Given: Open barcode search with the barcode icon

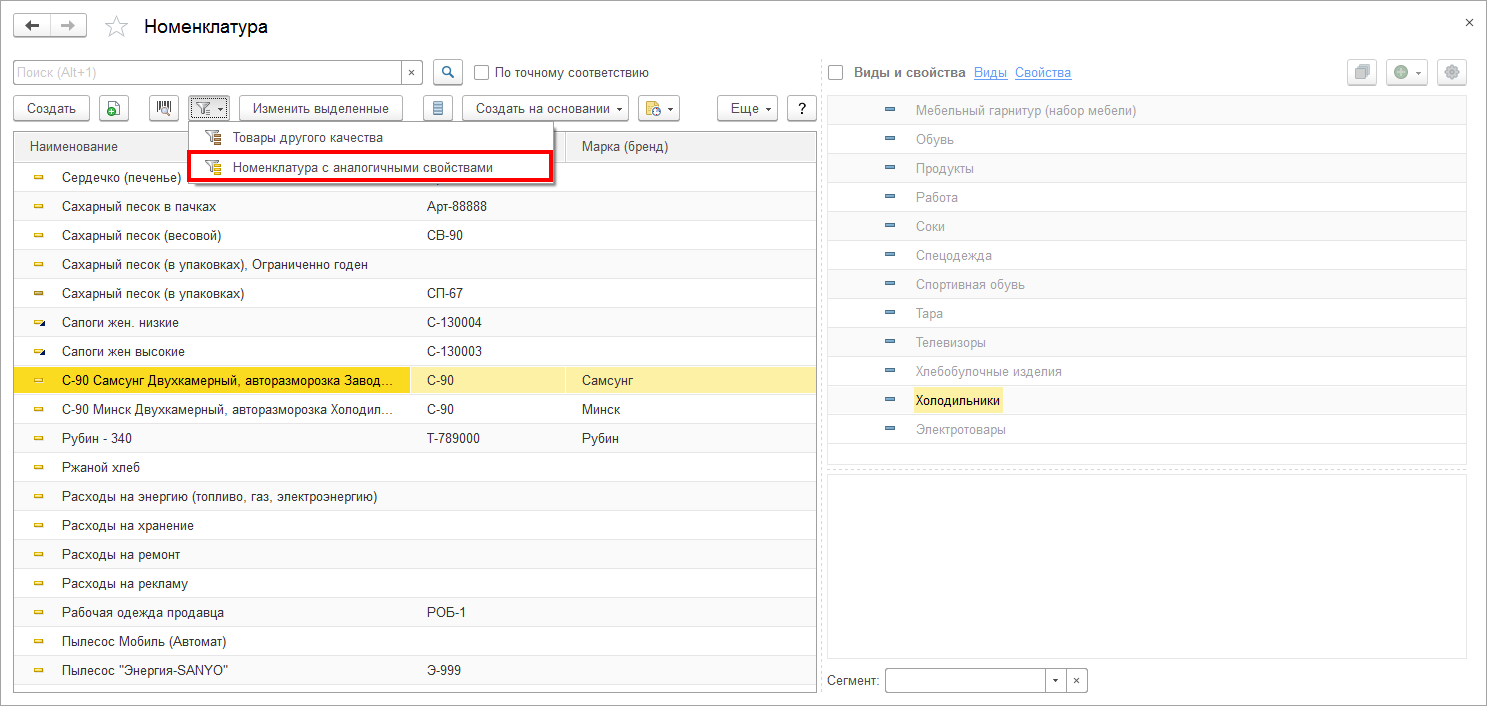Looking at the screenshot, I should point(164,108).
